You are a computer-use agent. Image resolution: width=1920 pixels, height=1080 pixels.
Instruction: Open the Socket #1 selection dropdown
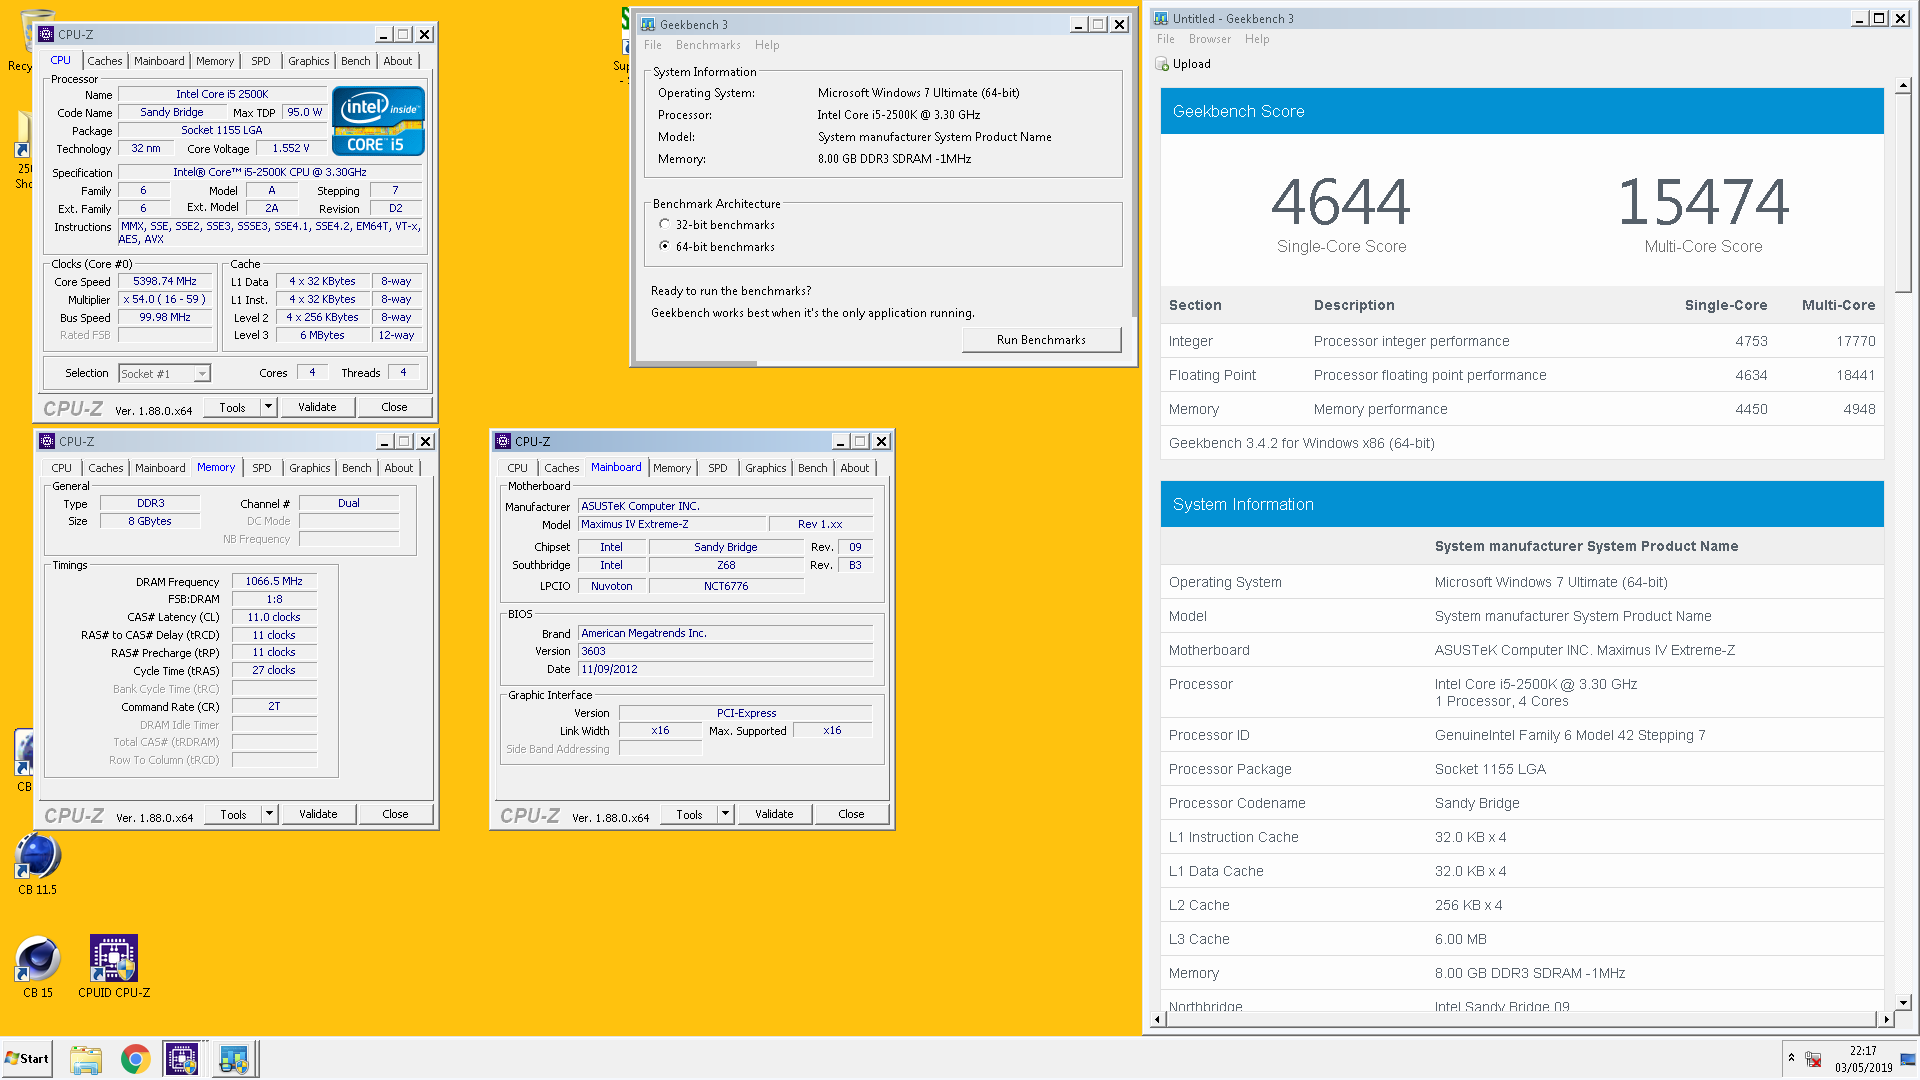point(203,374)
